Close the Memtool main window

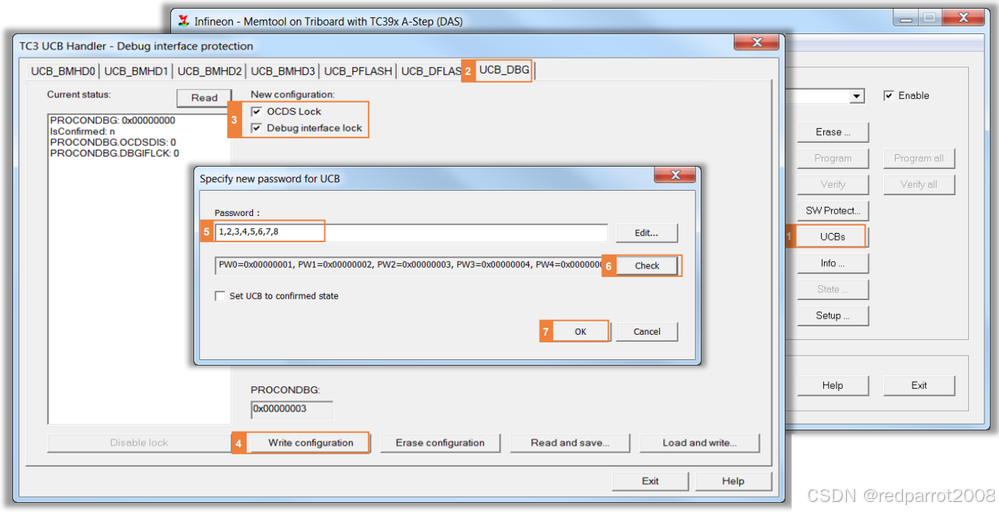[x=963, y=19]
